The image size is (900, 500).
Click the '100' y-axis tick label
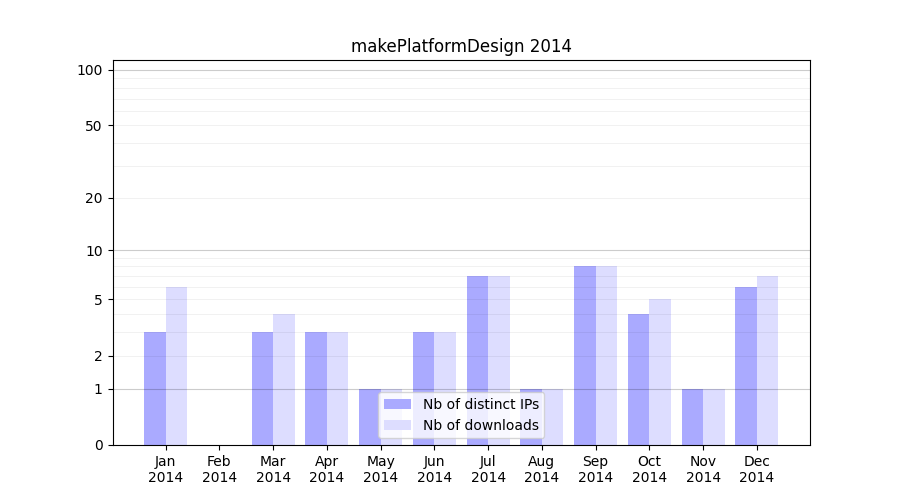(x=90, y=70)
